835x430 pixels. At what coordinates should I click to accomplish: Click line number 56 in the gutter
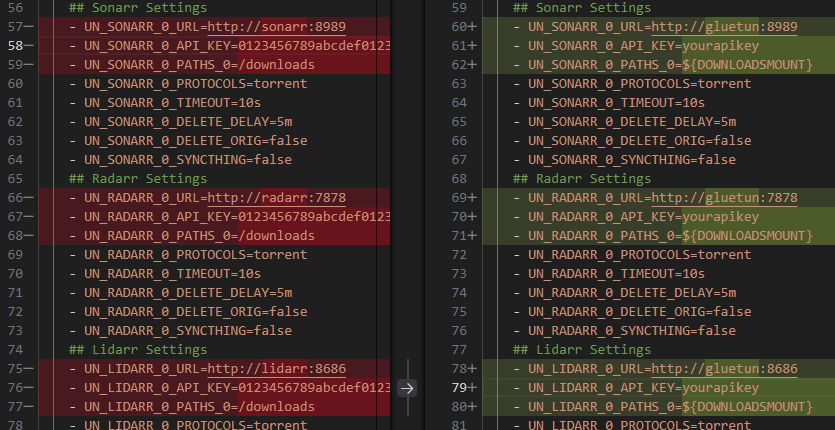[x=15, y=8]
